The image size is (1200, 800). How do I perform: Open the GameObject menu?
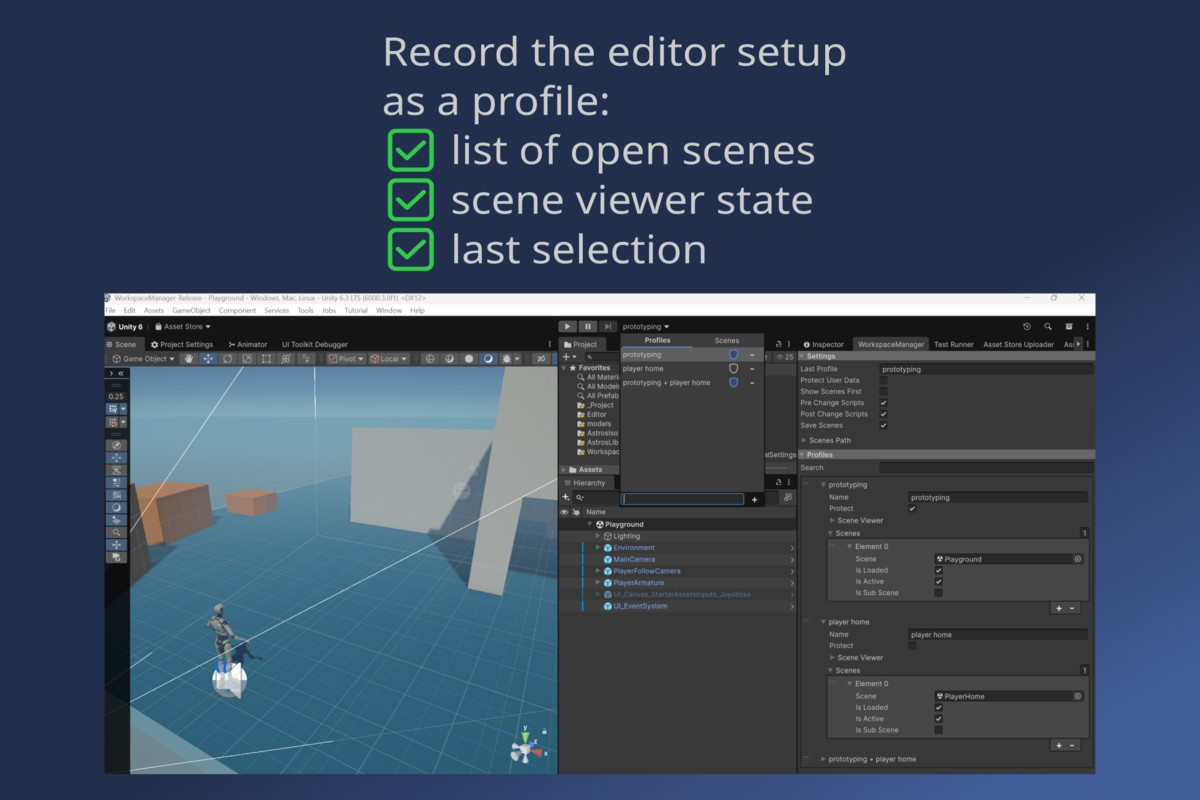190,310
